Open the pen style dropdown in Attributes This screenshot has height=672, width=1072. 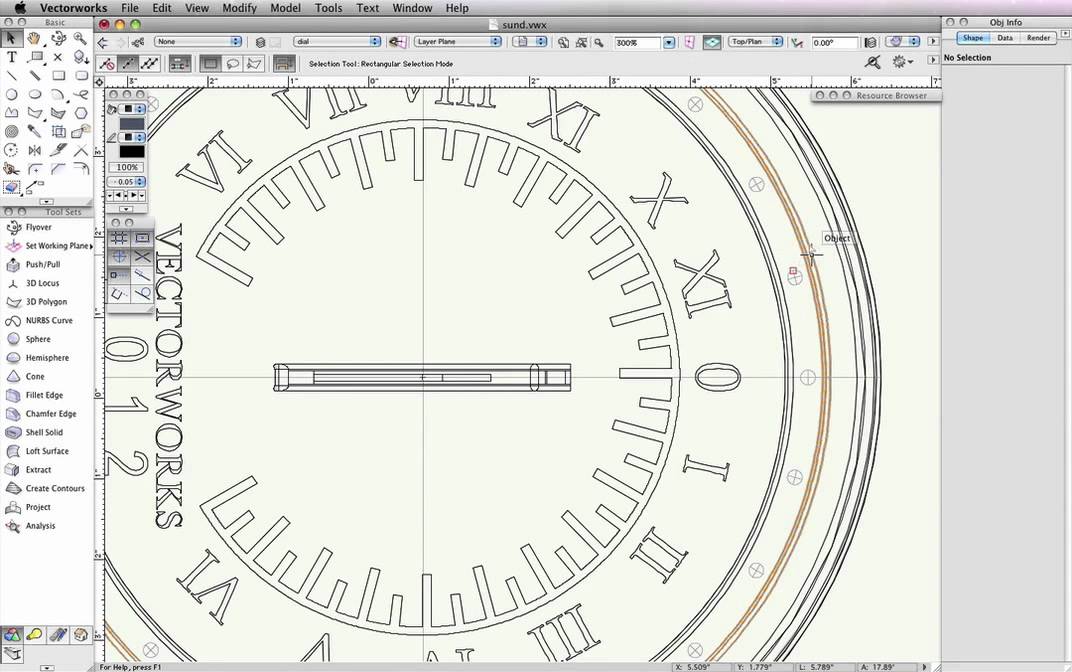(x=131, y=137)
